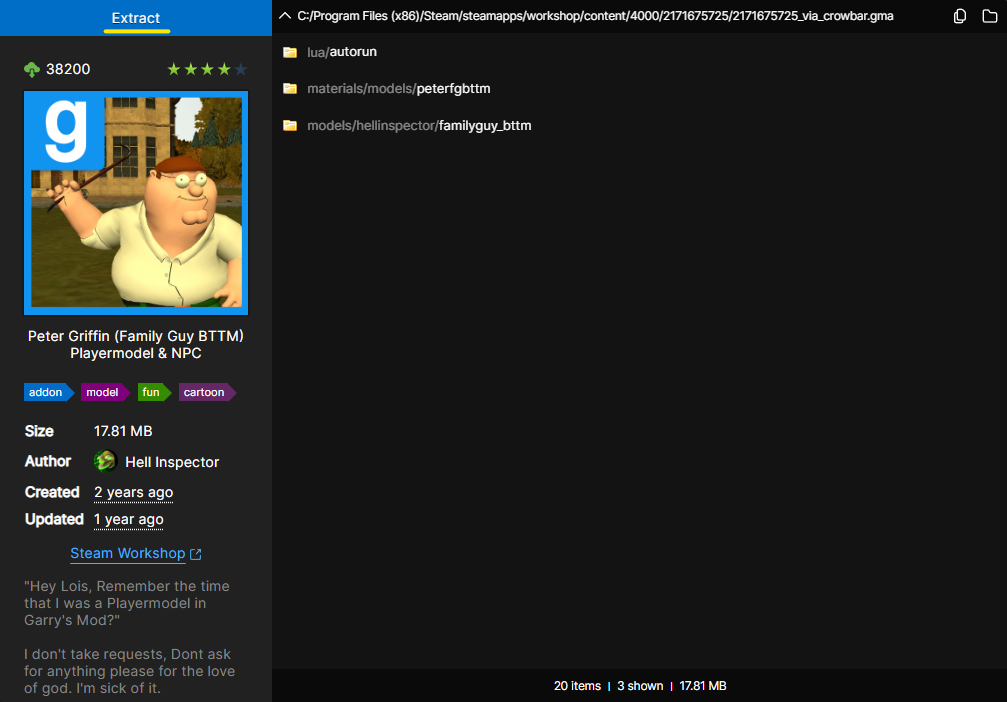Click the star rating display
Viewport: 1007px width, 702px height.
(x=206, y=69)
